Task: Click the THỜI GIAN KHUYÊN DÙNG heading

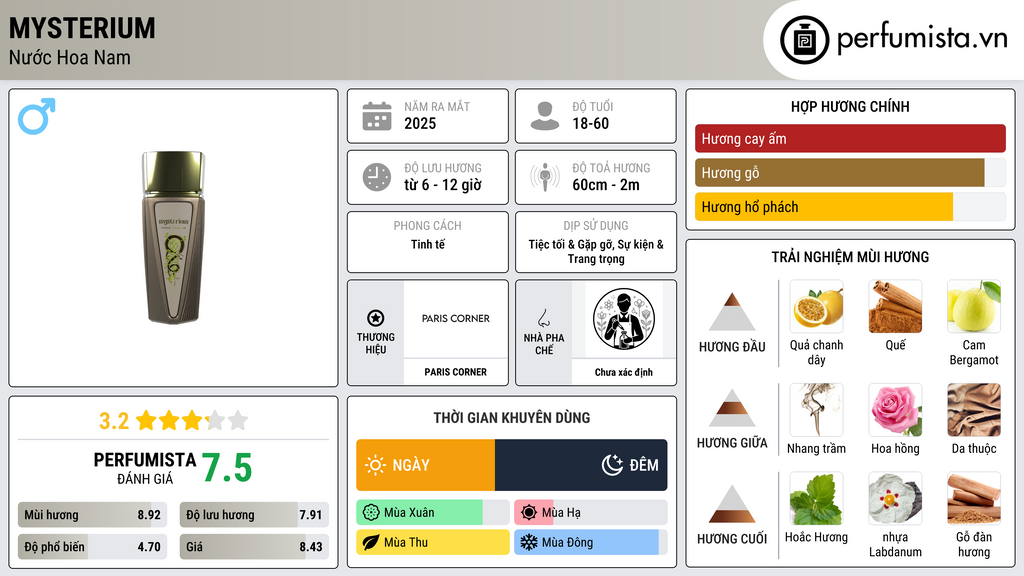Action: click(512, 418)
